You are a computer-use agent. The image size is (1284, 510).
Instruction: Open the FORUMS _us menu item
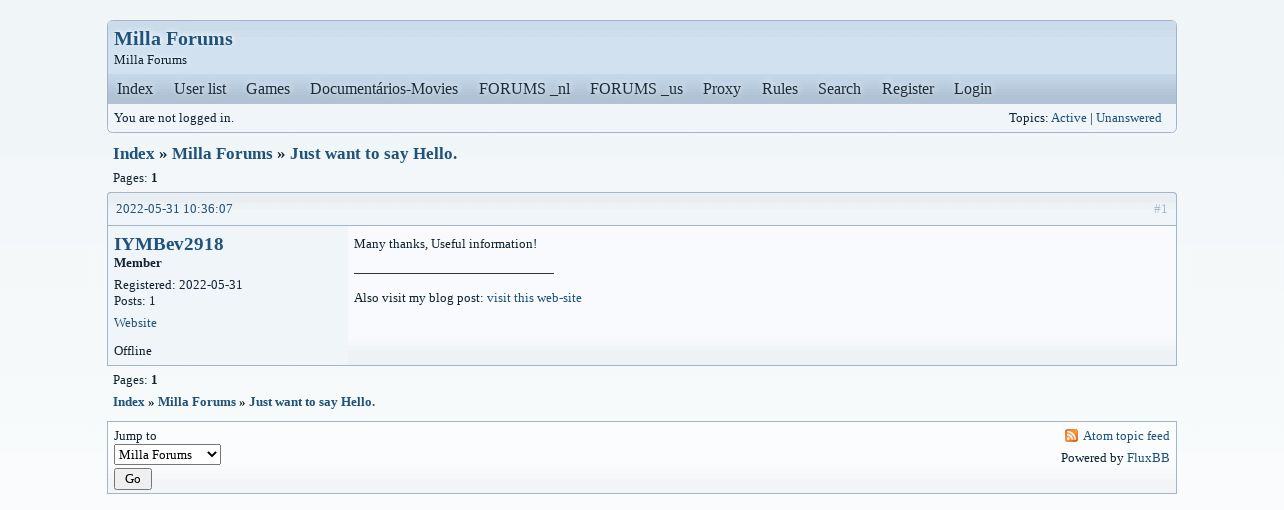pyautogui.click(x=636, y=89)
